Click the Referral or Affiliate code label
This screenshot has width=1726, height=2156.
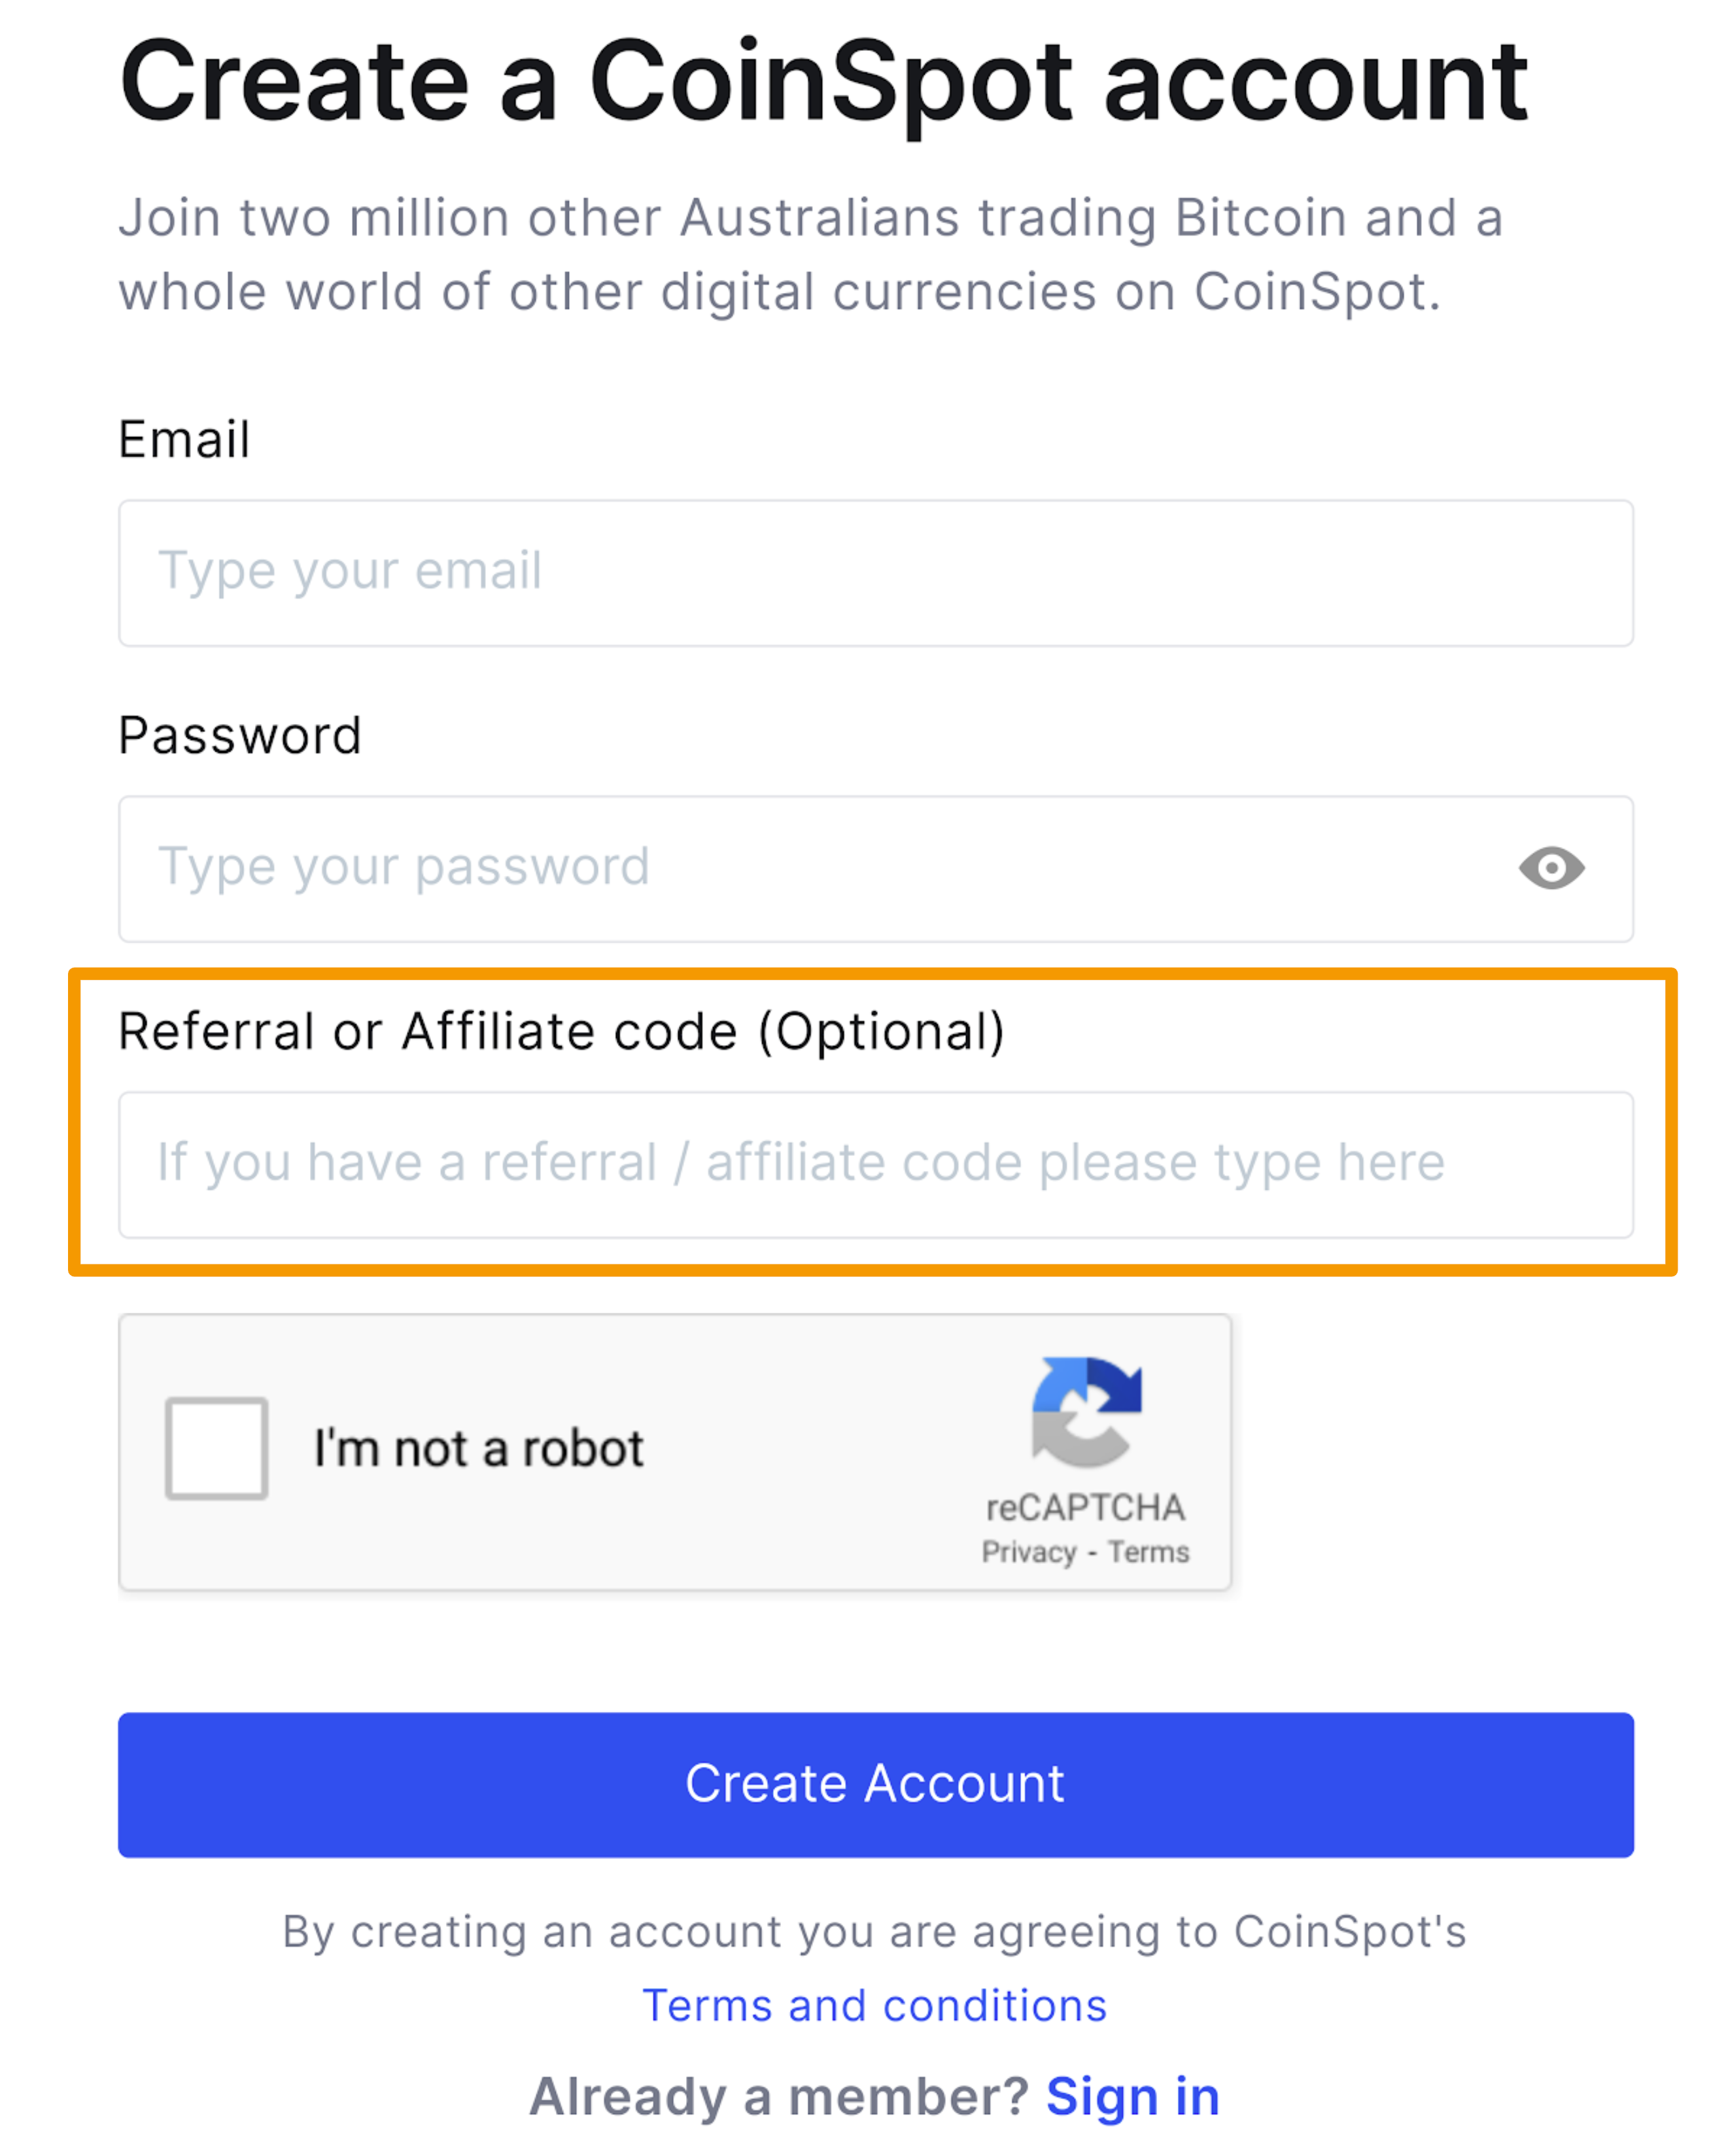pos(561,1031)
